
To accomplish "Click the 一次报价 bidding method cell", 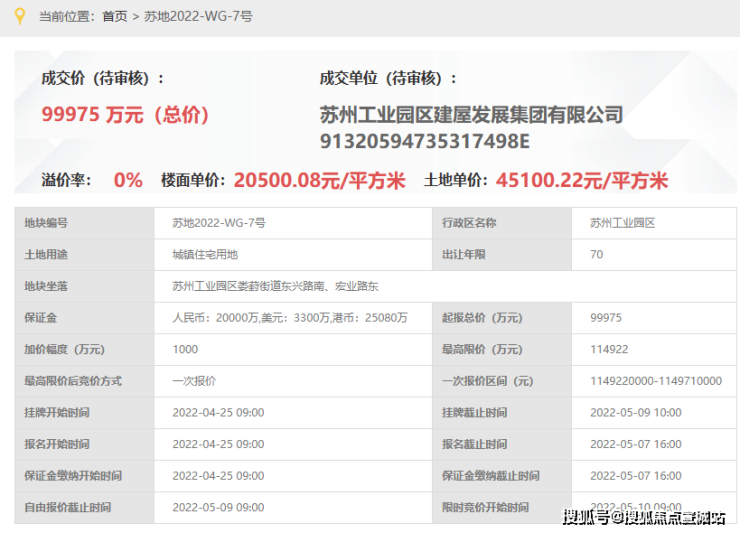I will pyautogui.click(x=293, y=381).
